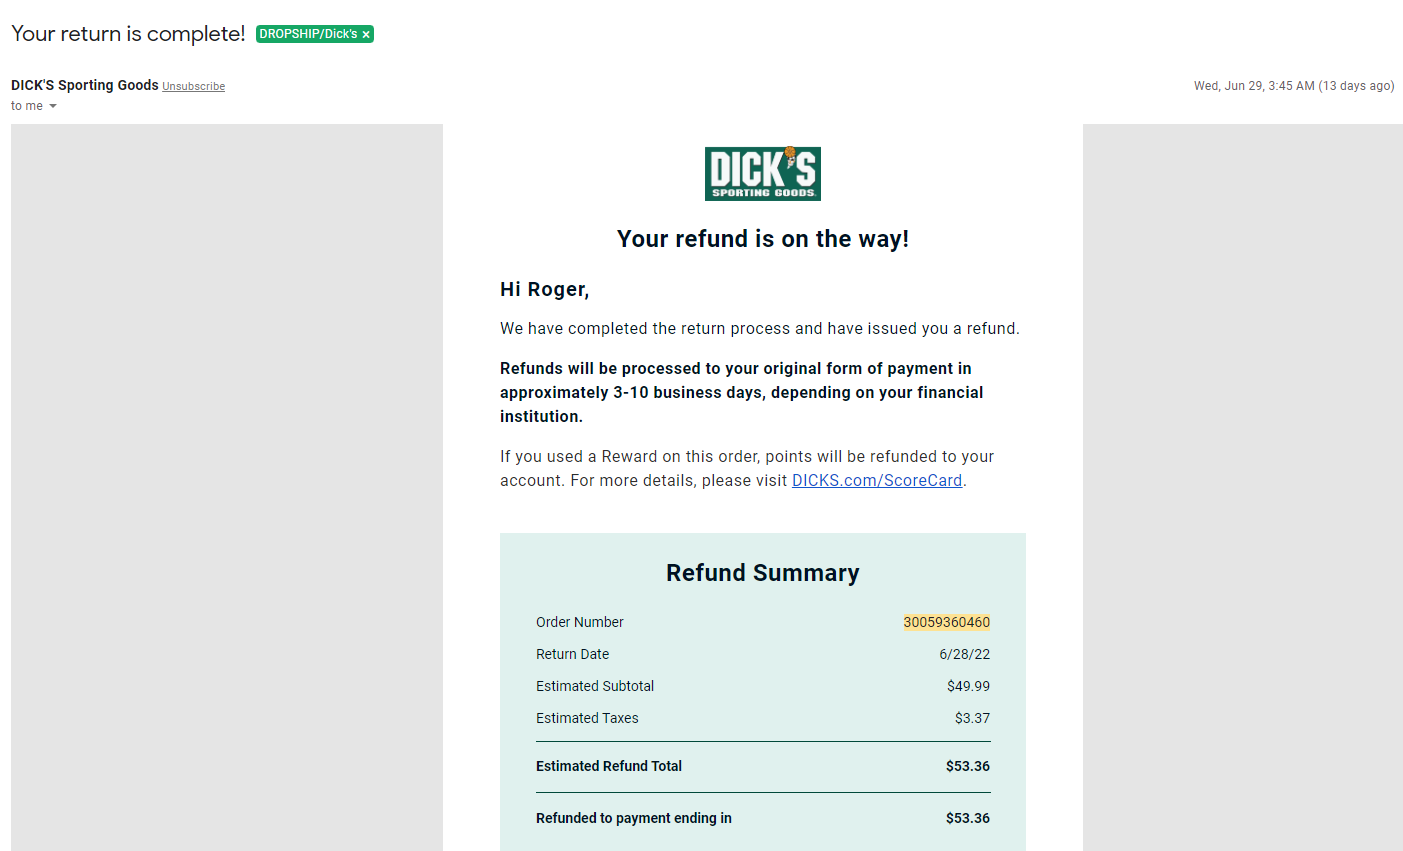
Task: Click the Estimated Refund Total label
Action: pyautogui.click(x=609, y=766)
